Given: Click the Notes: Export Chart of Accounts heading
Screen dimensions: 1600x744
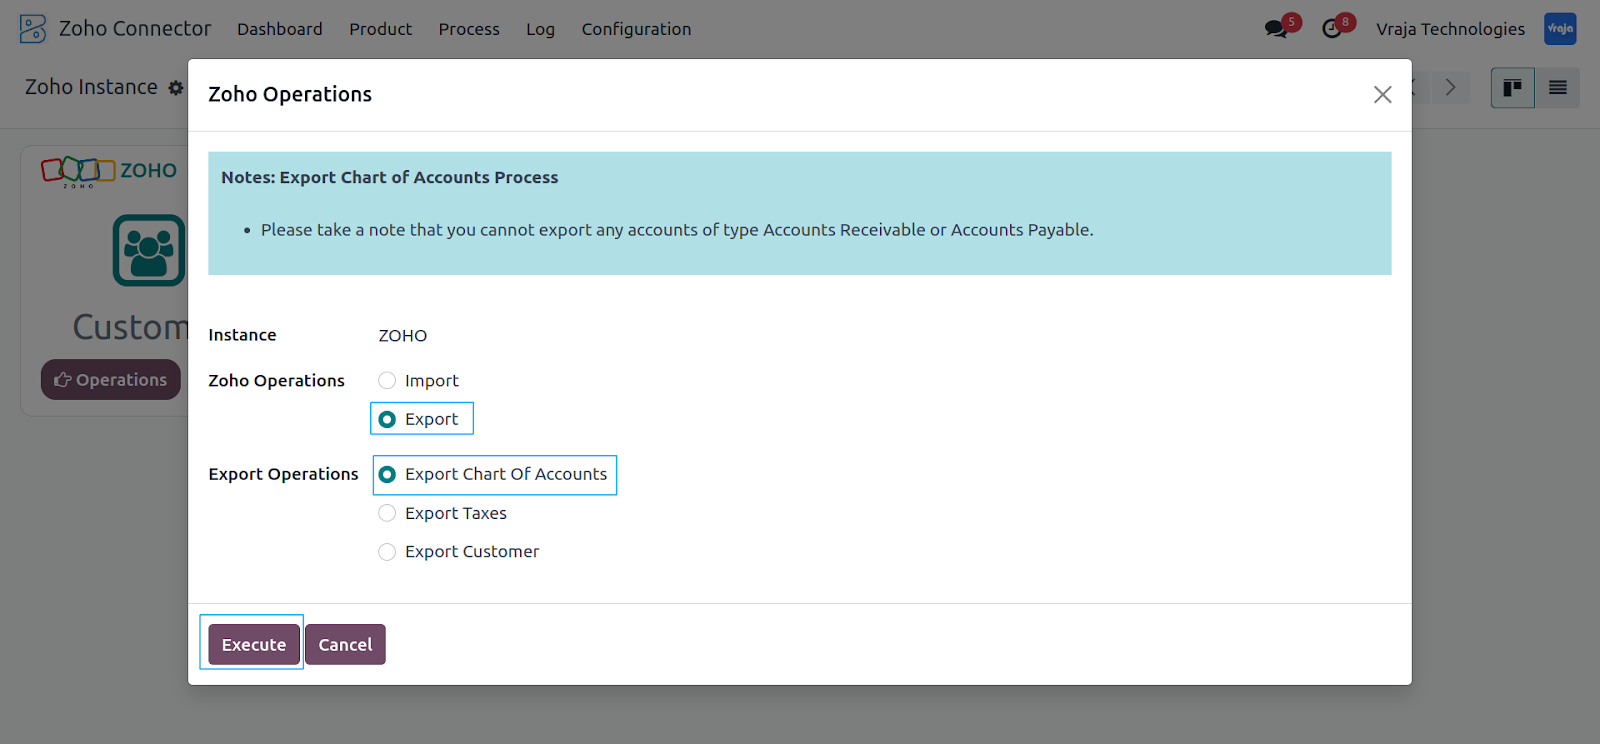Looking at the screenshot, I should [x=390, y=177].
